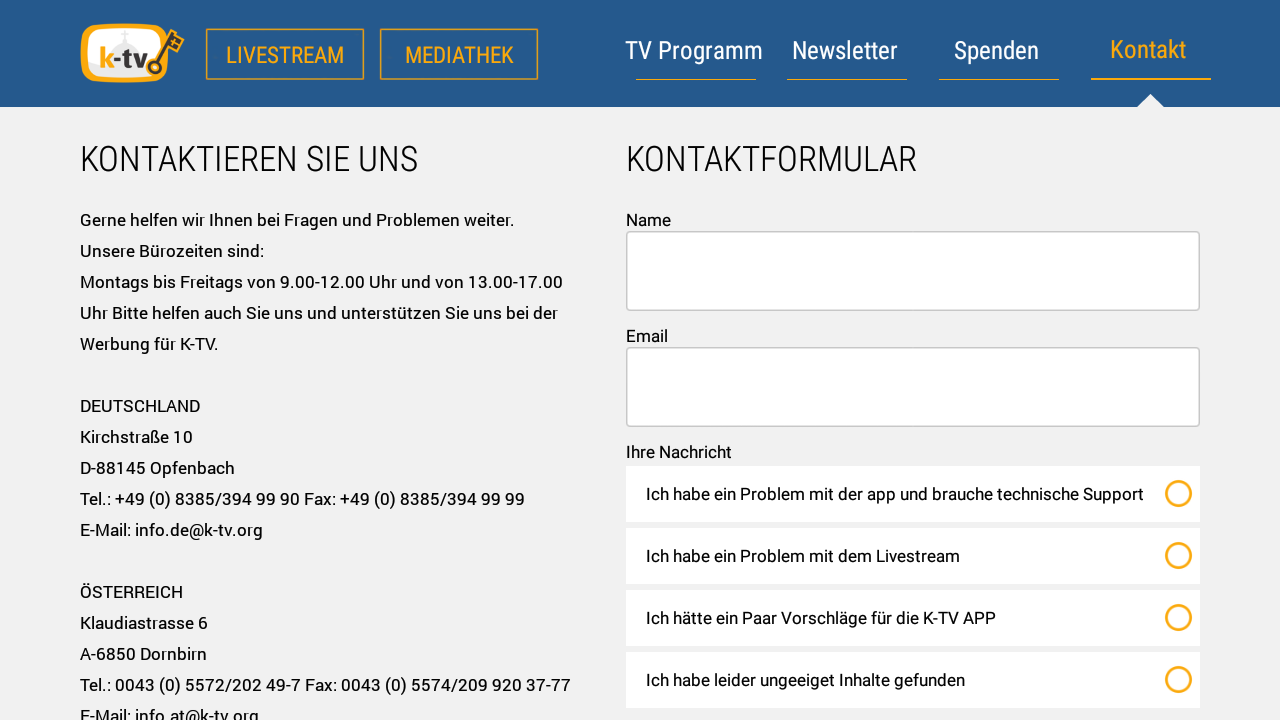Viewport: 1280px width, 720px height.
Task: Open the MEDIATHEK page
Action: (458, 54)
